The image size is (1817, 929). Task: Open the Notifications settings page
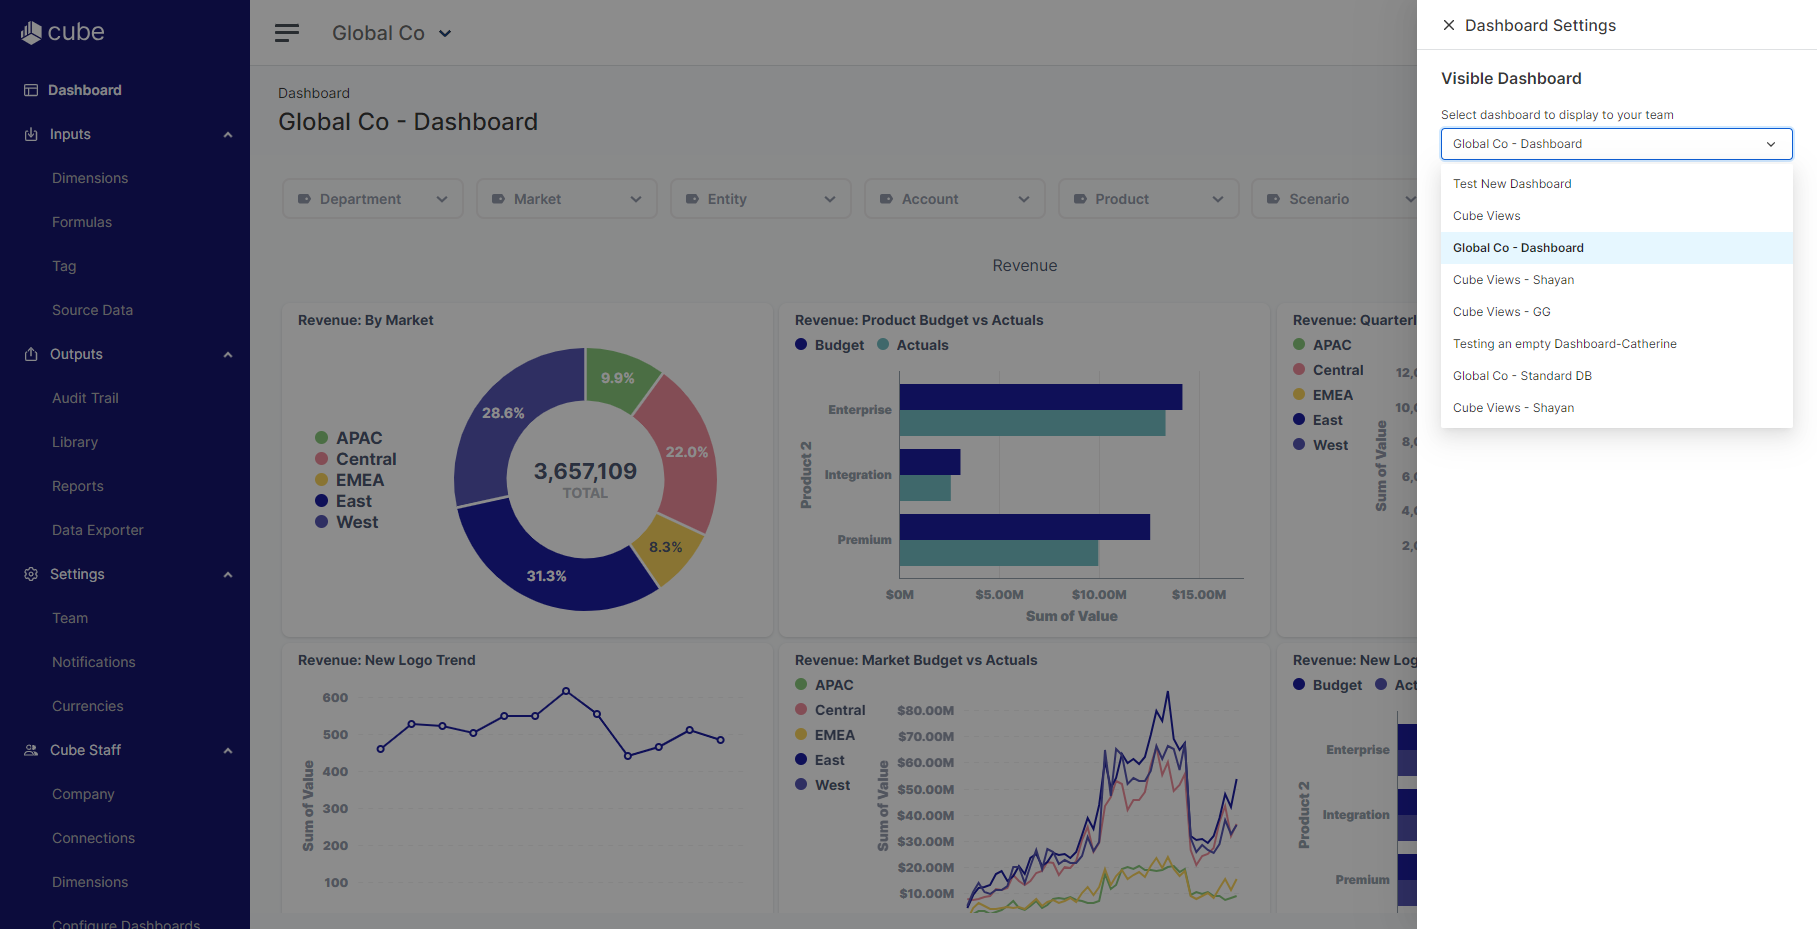coord(94,662)
